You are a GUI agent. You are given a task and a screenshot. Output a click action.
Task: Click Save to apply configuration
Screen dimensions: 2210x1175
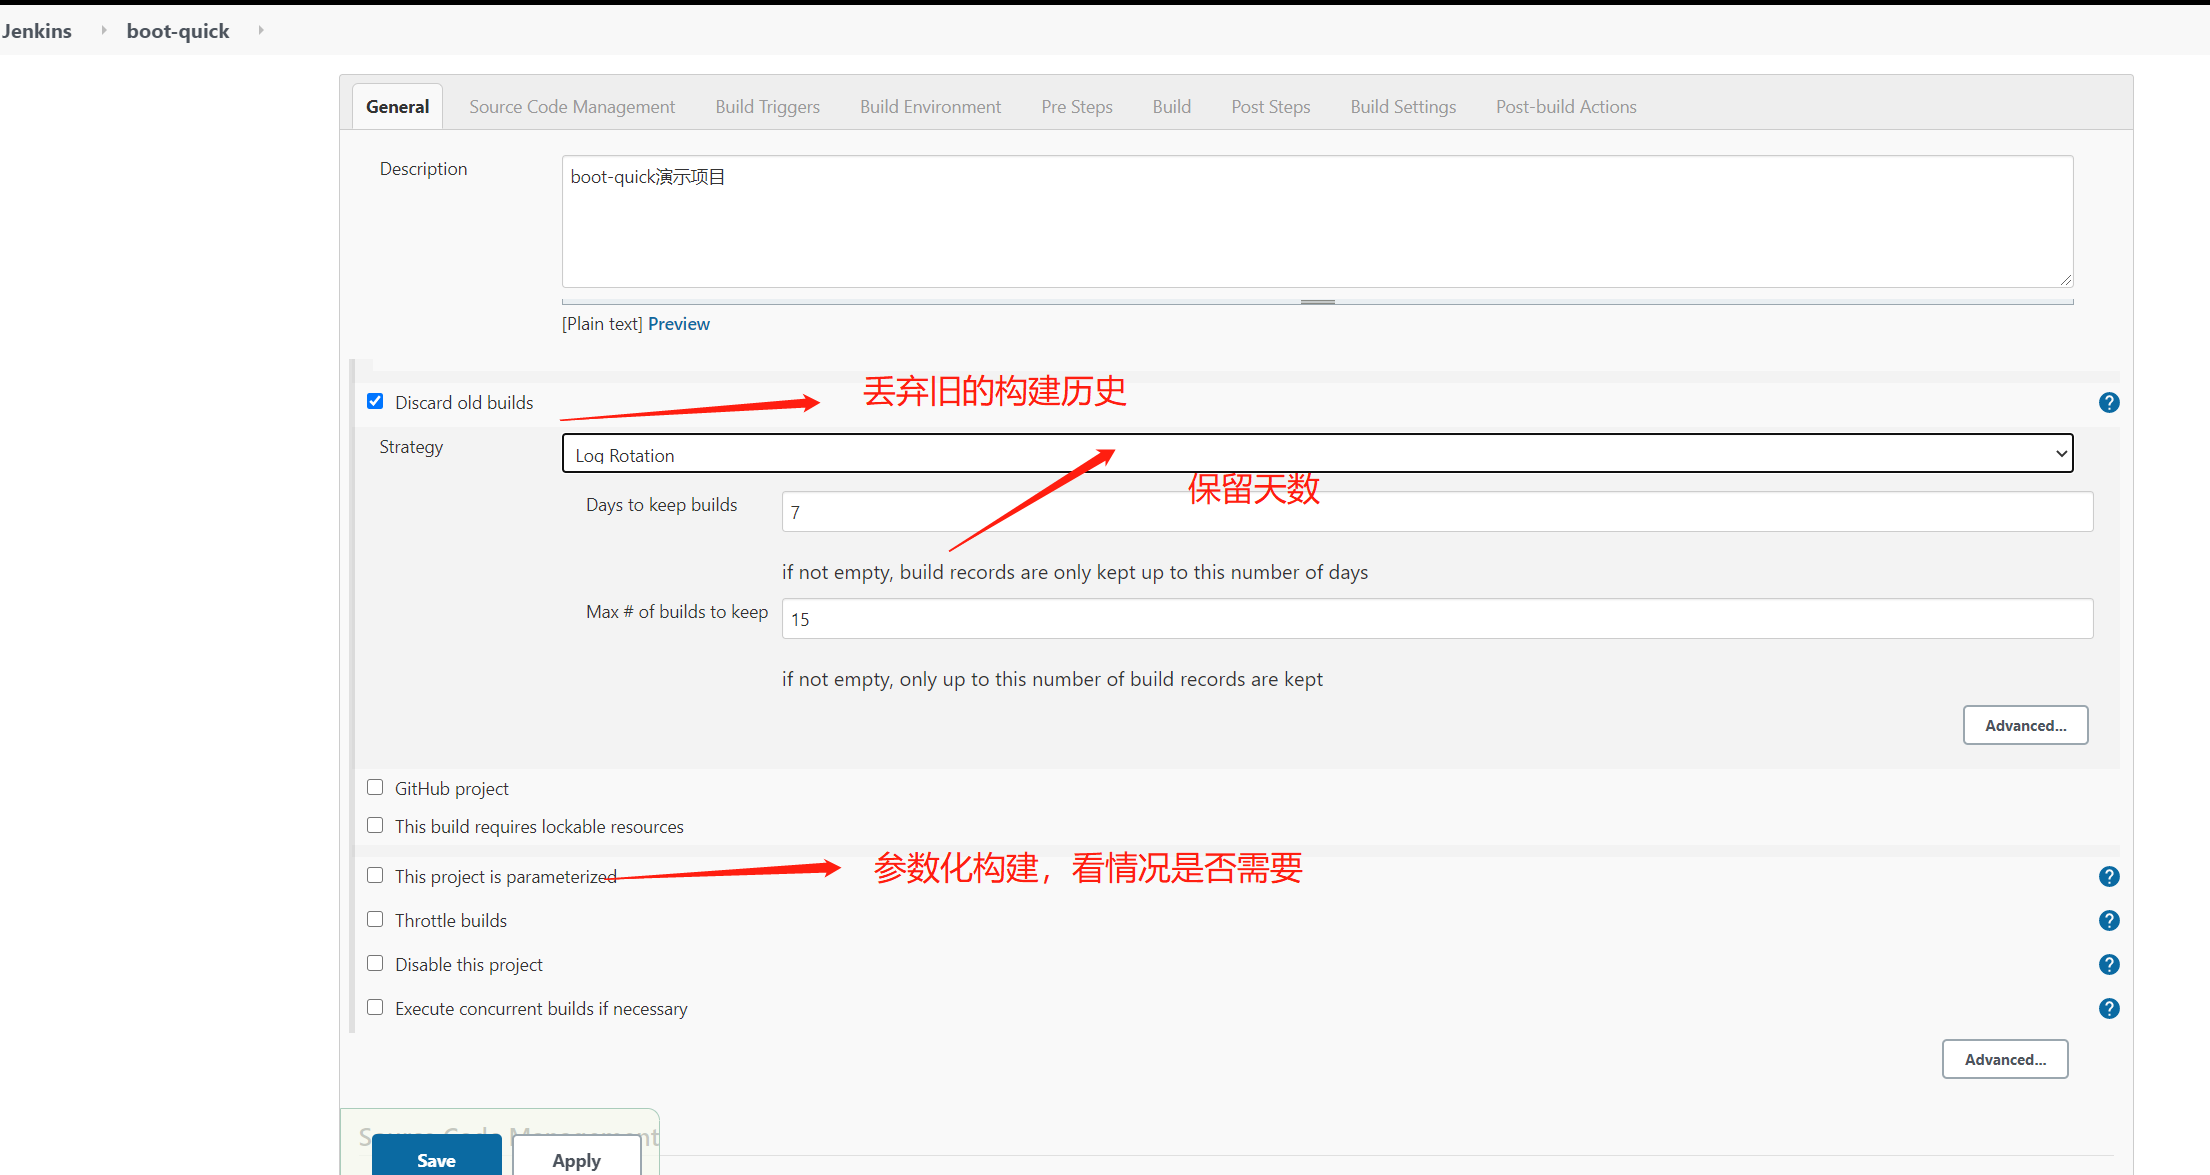click(x=437, y=1159)
